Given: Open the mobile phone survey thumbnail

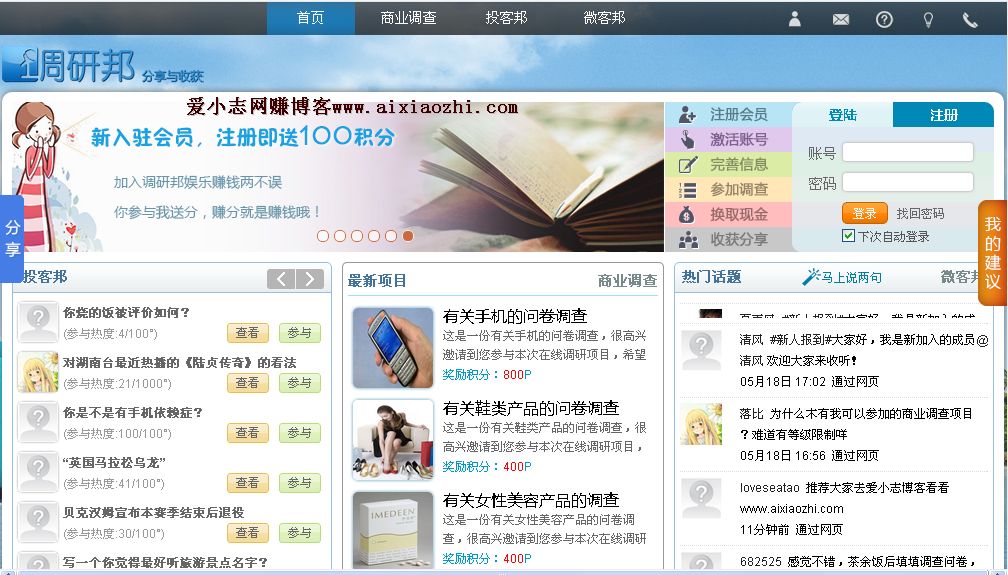Looking at the screenshot, I should 392,347.
